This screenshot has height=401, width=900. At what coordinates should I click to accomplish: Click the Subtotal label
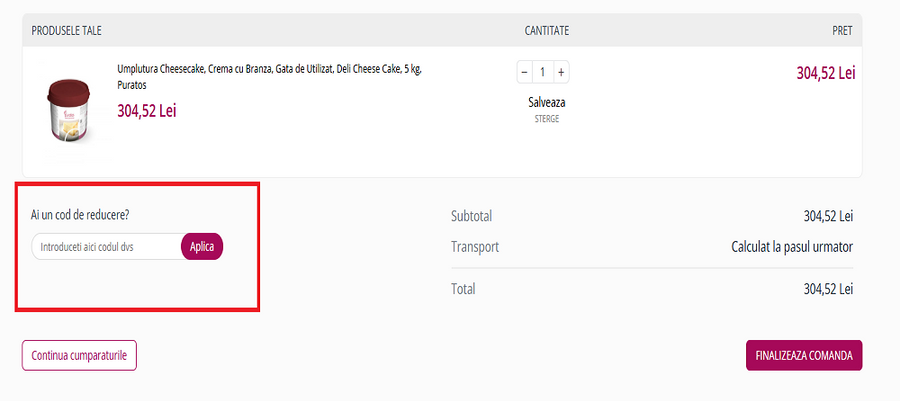[x=472, y=216]
